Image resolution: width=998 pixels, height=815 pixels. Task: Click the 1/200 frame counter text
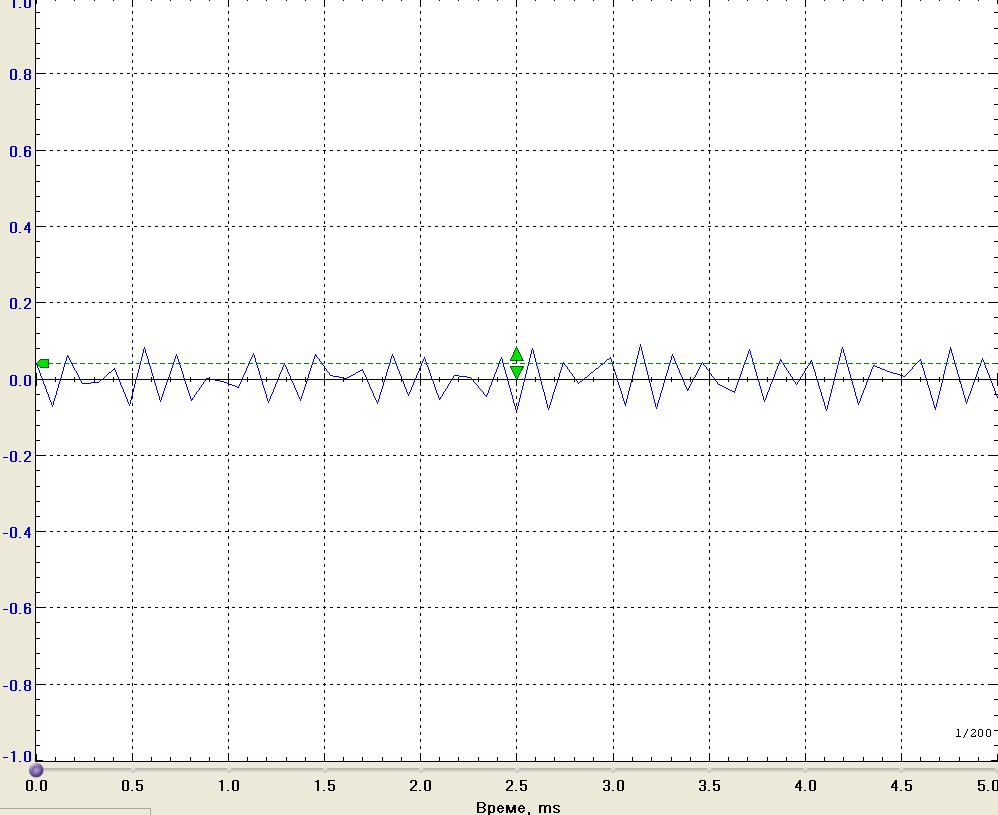[x=974, y=733]
